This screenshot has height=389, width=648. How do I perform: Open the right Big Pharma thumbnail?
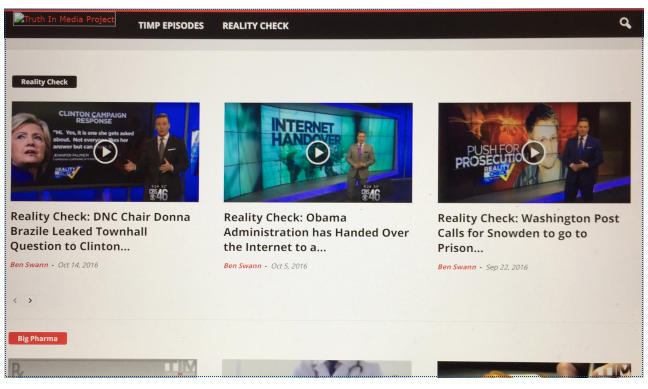tap(534, 369)
